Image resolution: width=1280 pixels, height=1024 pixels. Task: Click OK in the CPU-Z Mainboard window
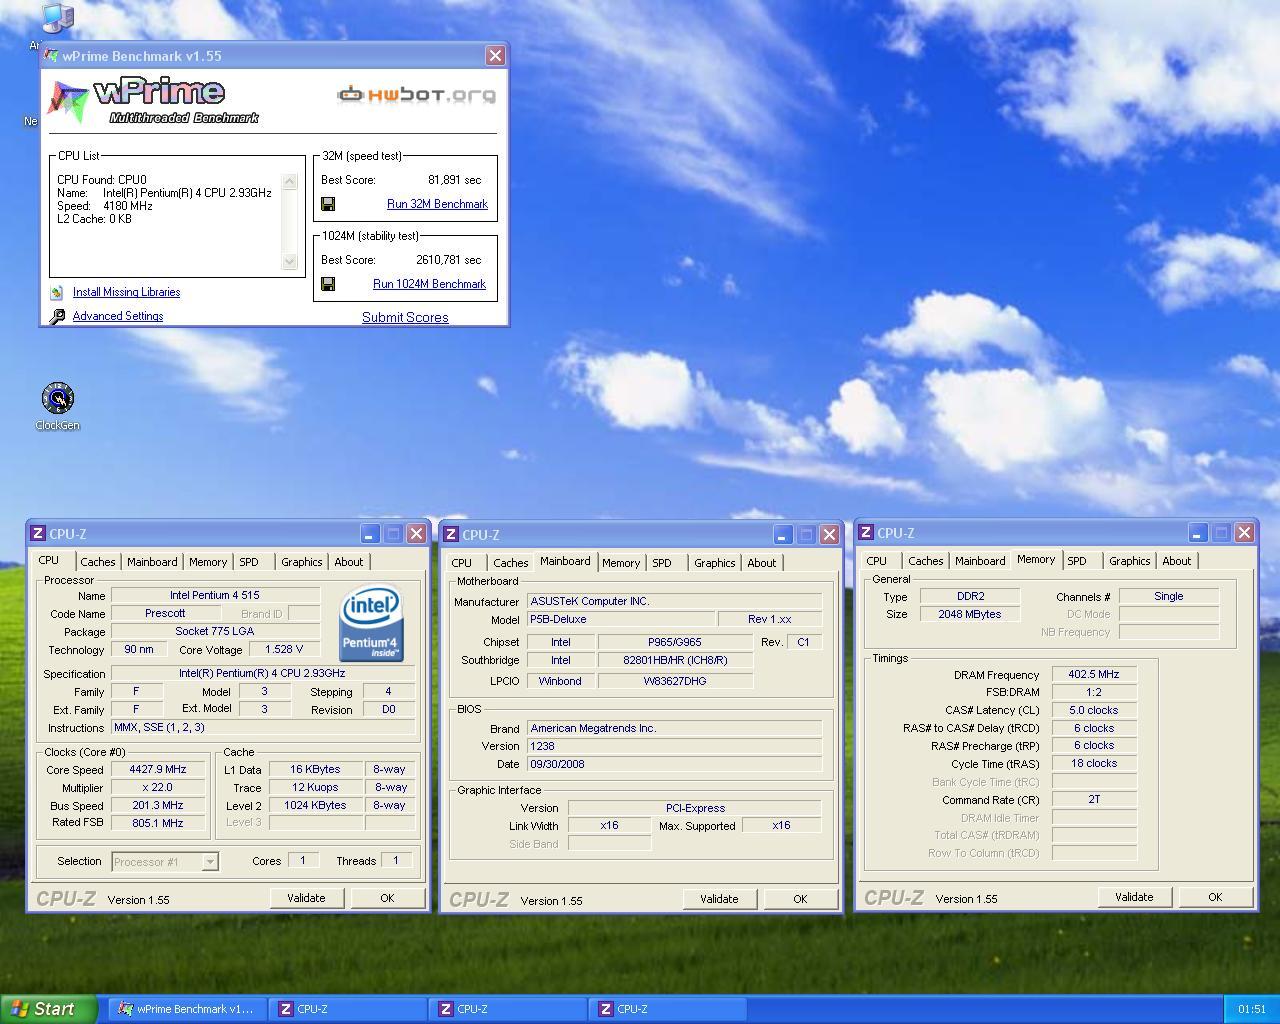[800, 899]
